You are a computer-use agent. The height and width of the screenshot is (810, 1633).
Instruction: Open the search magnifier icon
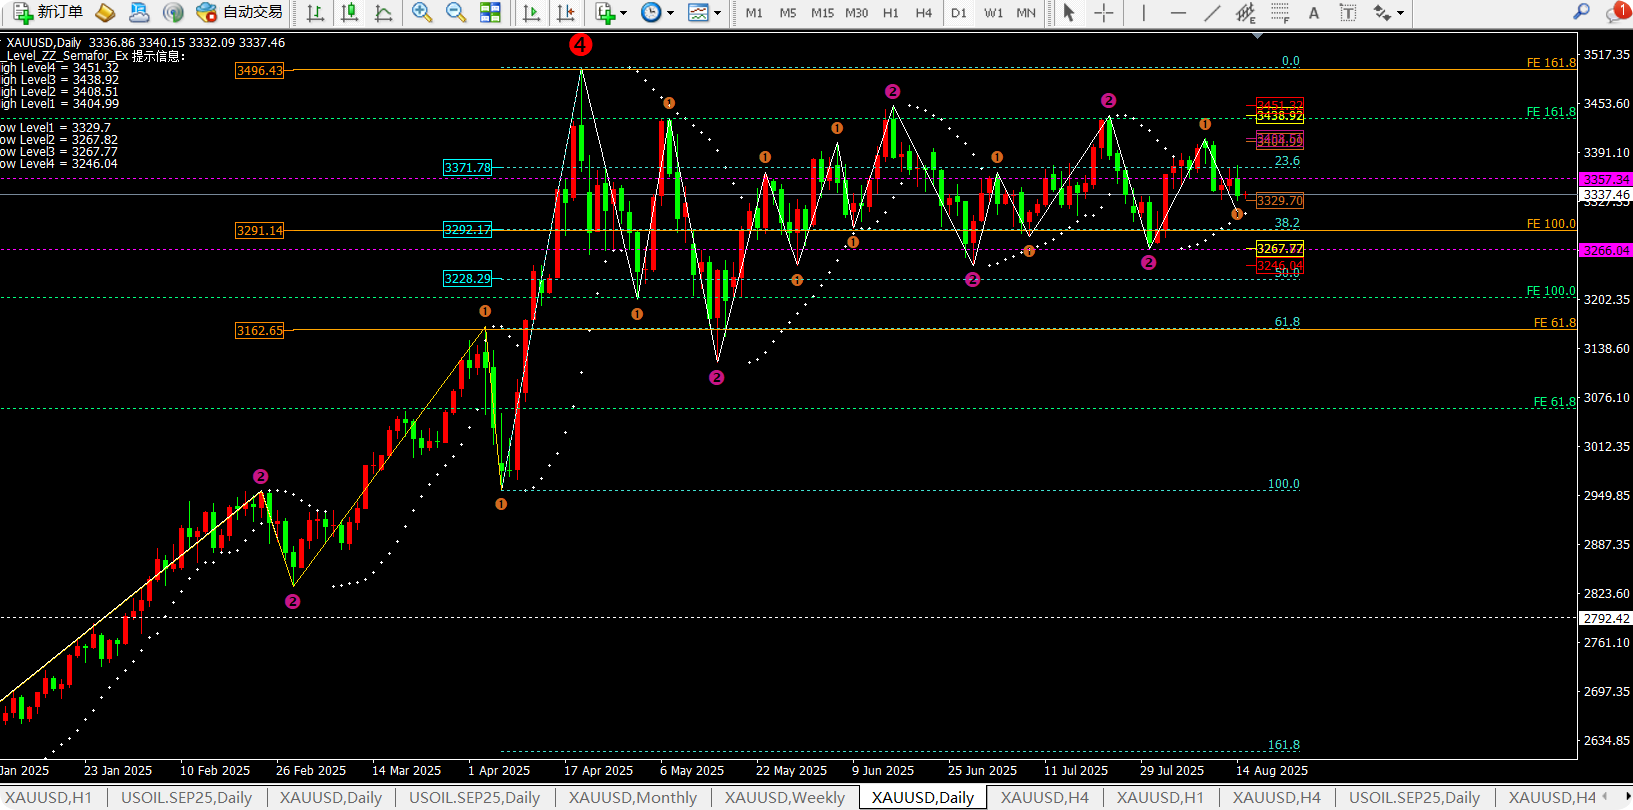[1581, 12]
